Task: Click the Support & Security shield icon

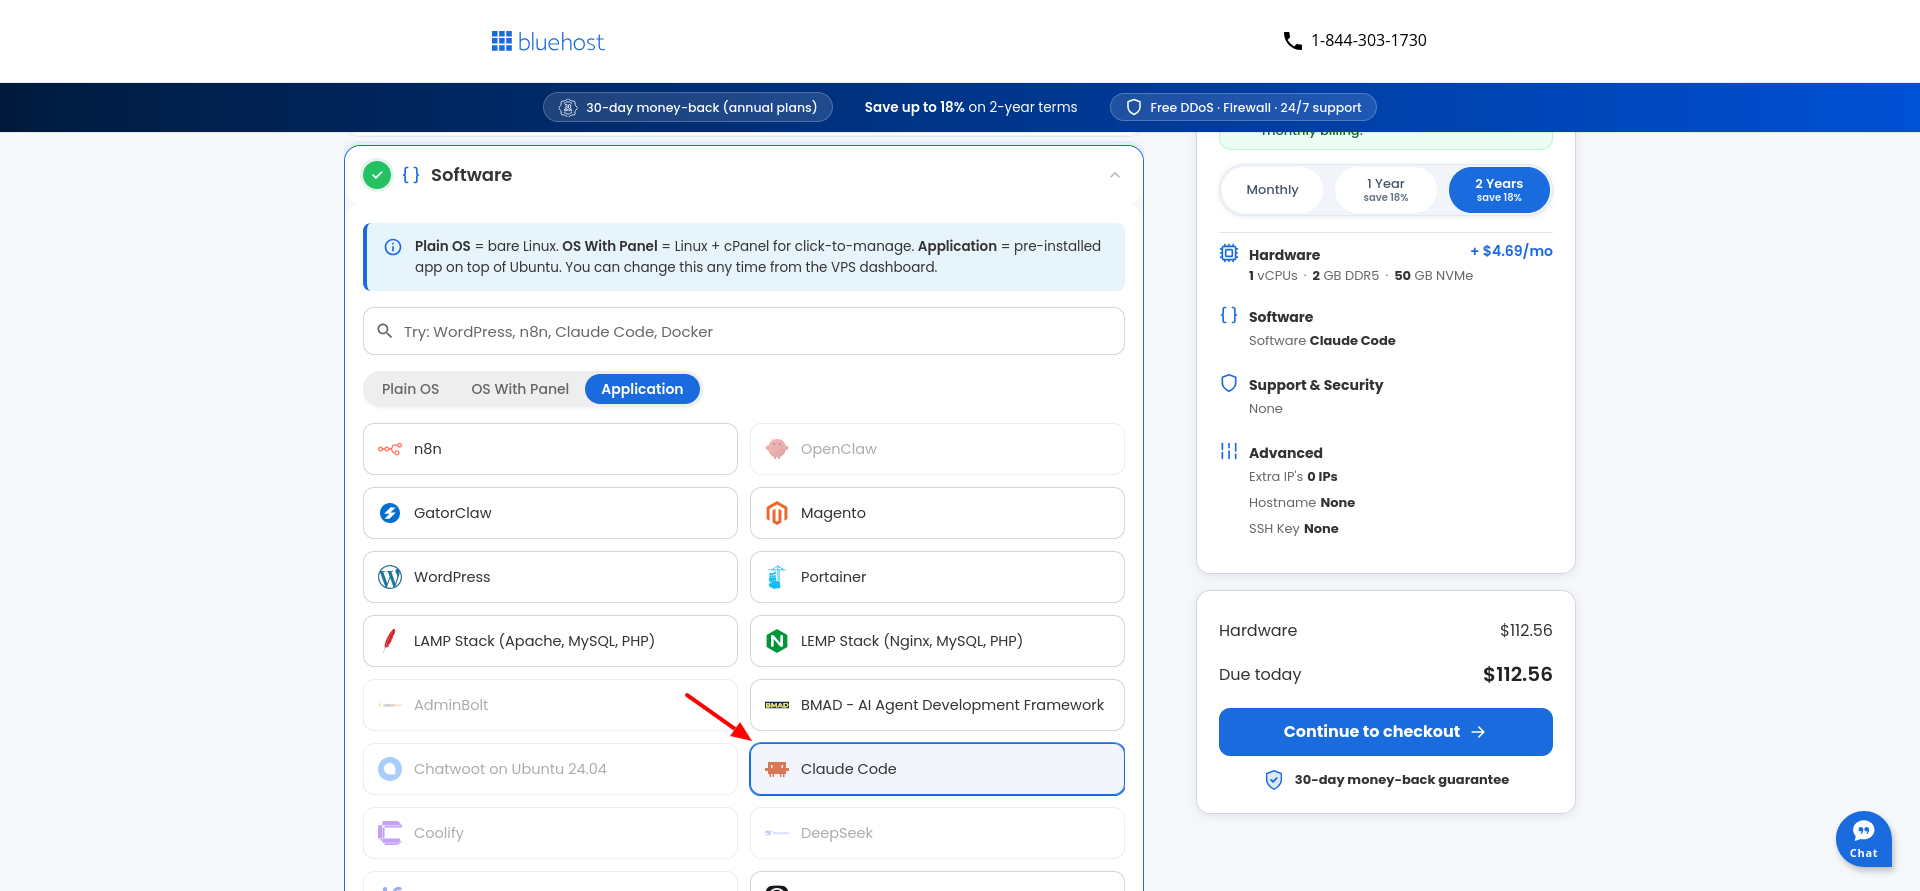Action: coord(1229,383)
